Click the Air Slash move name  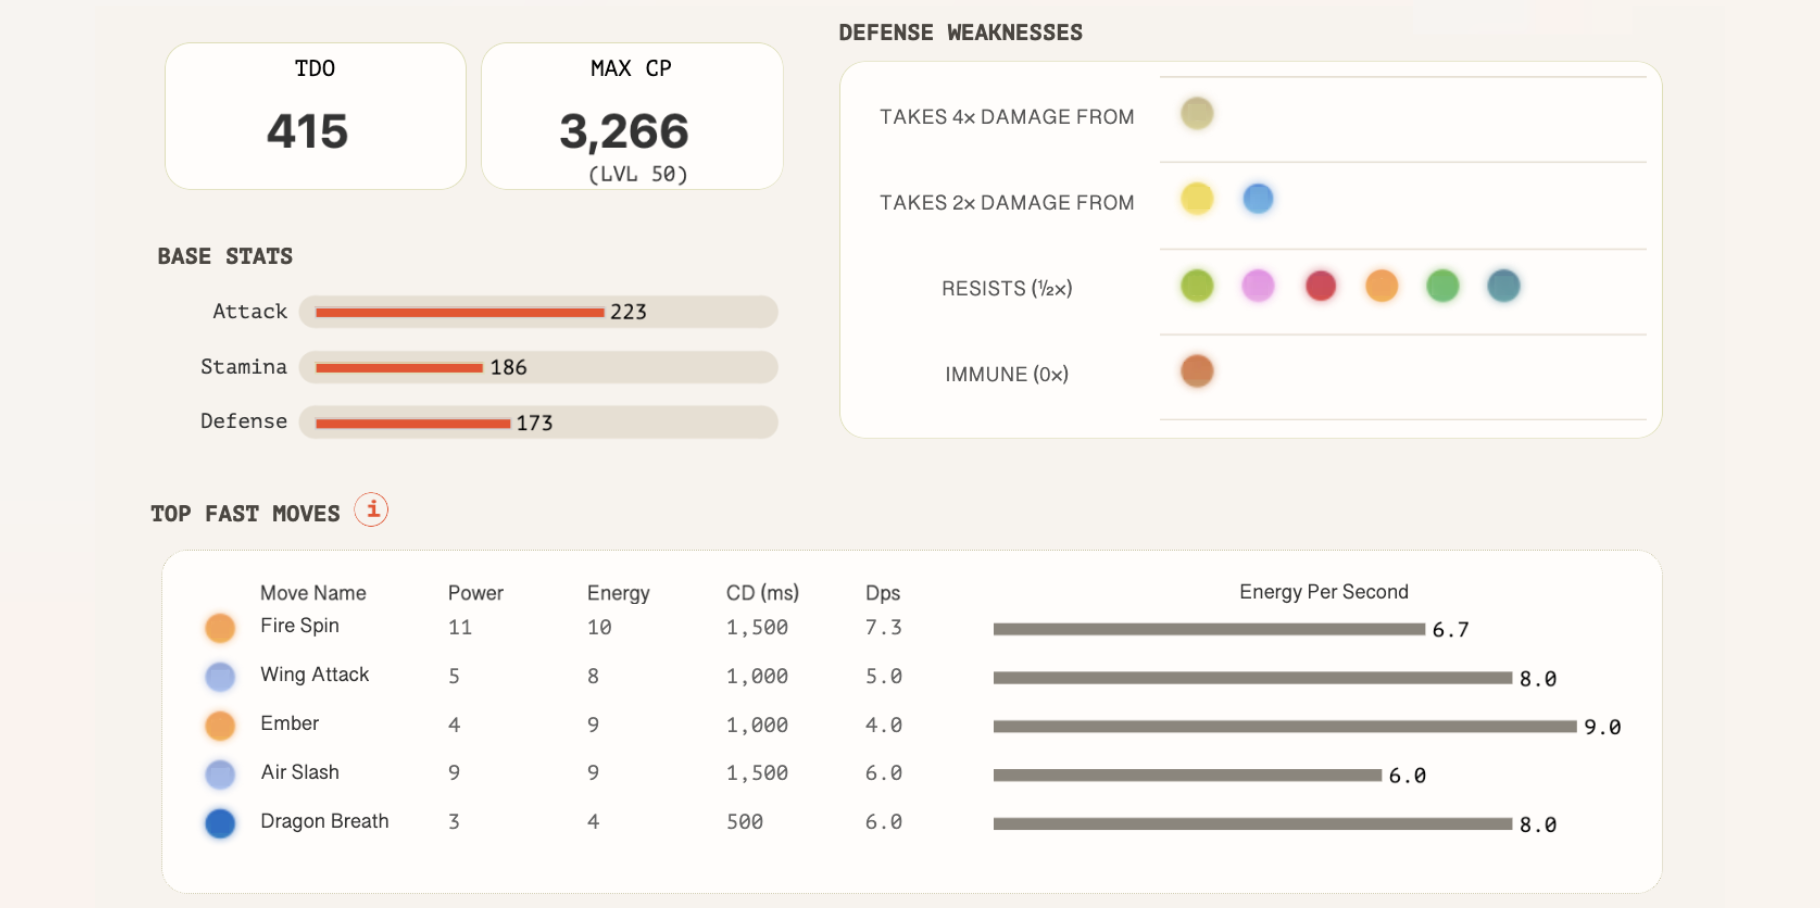300,772
